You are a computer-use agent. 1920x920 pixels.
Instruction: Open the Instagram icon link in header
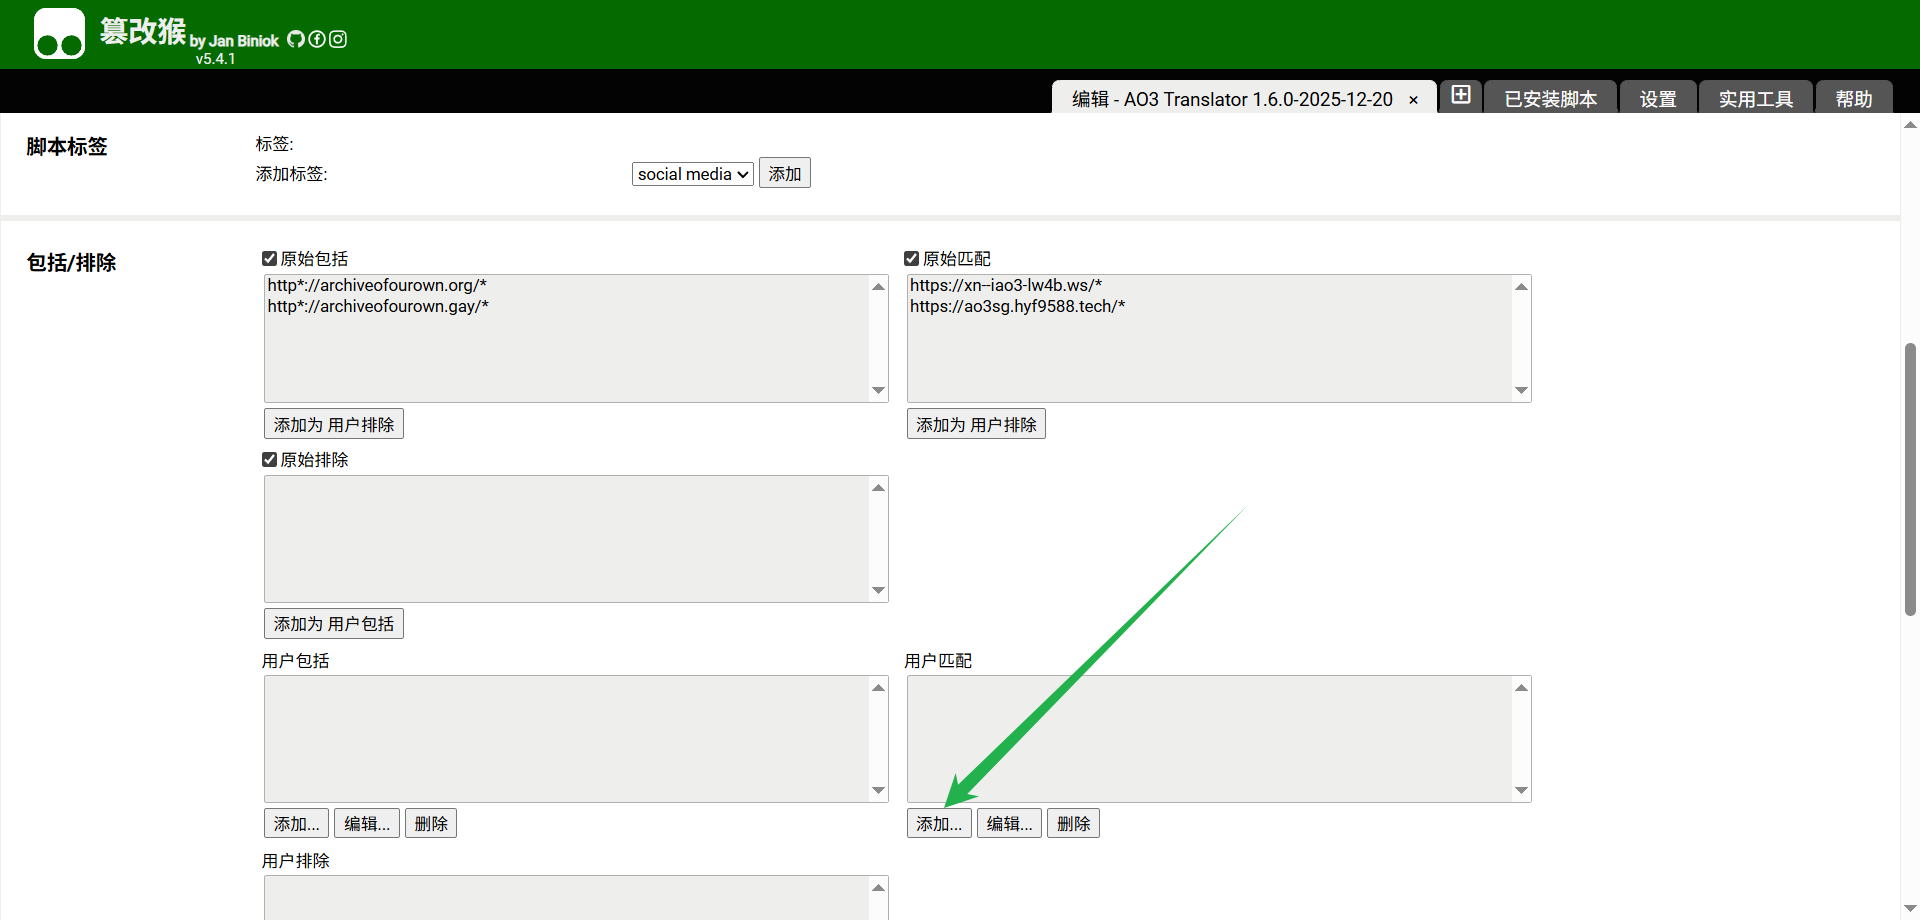pyautogui.click(x=338, y=39)
